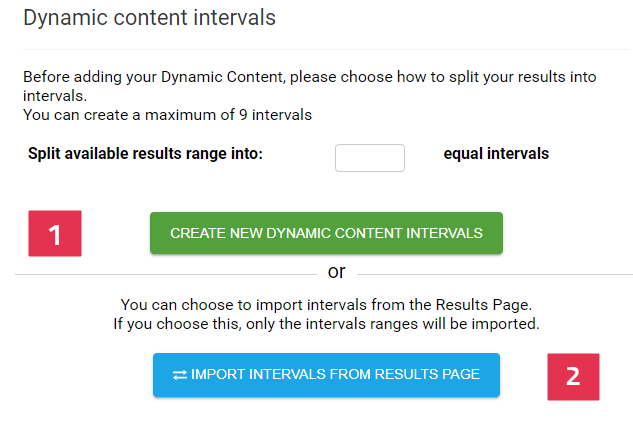Click Import Intervals From Results Page button
Viewport: 633px width, 430px height.
pos(326,375)
